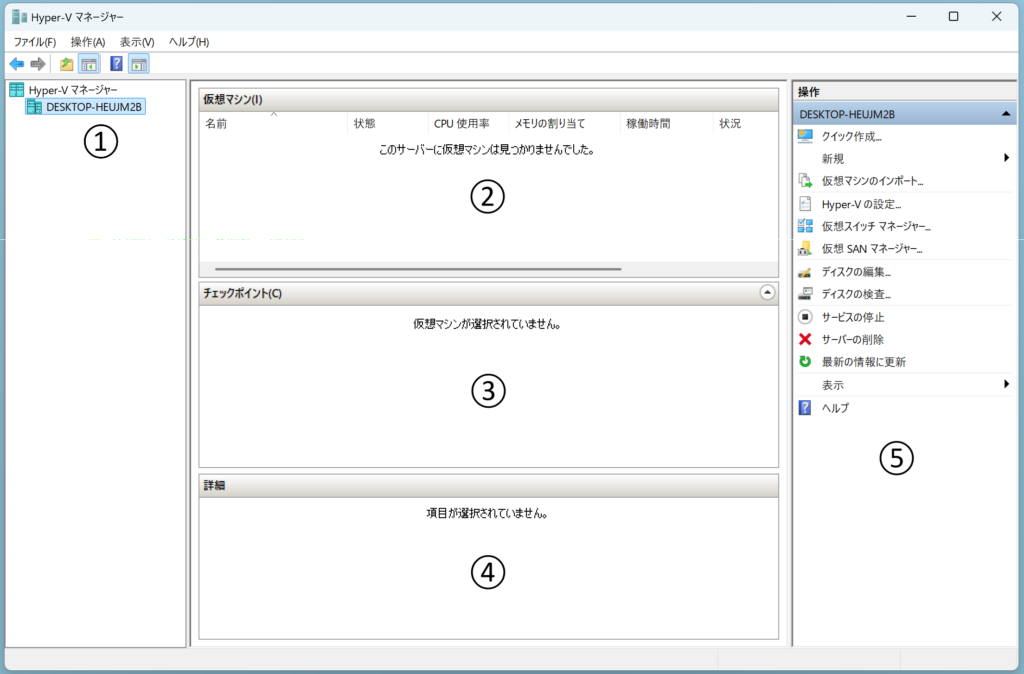Open the 操作(A) menu

pos(88,42)
